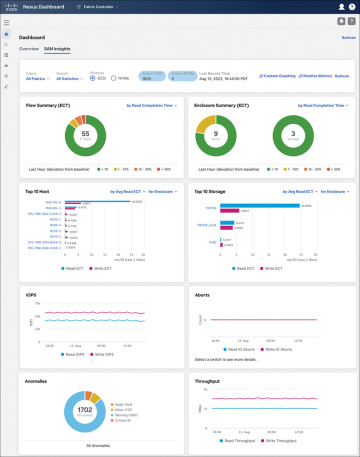Click the Warning anomalies legend entry
Viewport: 360px width, 457px height.
coord(124,415)
